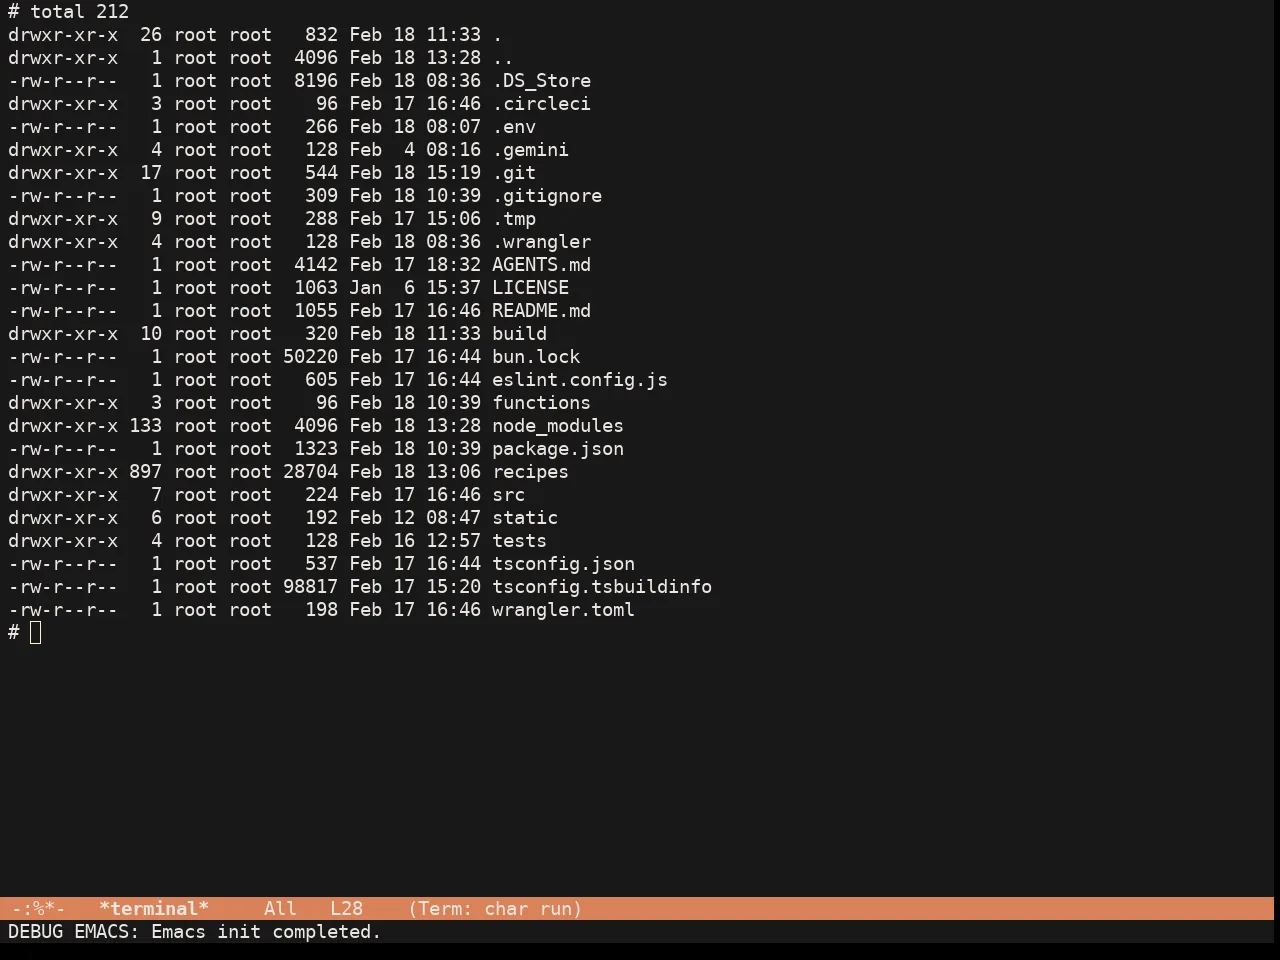
Task: Click the .gitignore entry
Action: pyautogui.click(x=547, y=196)
